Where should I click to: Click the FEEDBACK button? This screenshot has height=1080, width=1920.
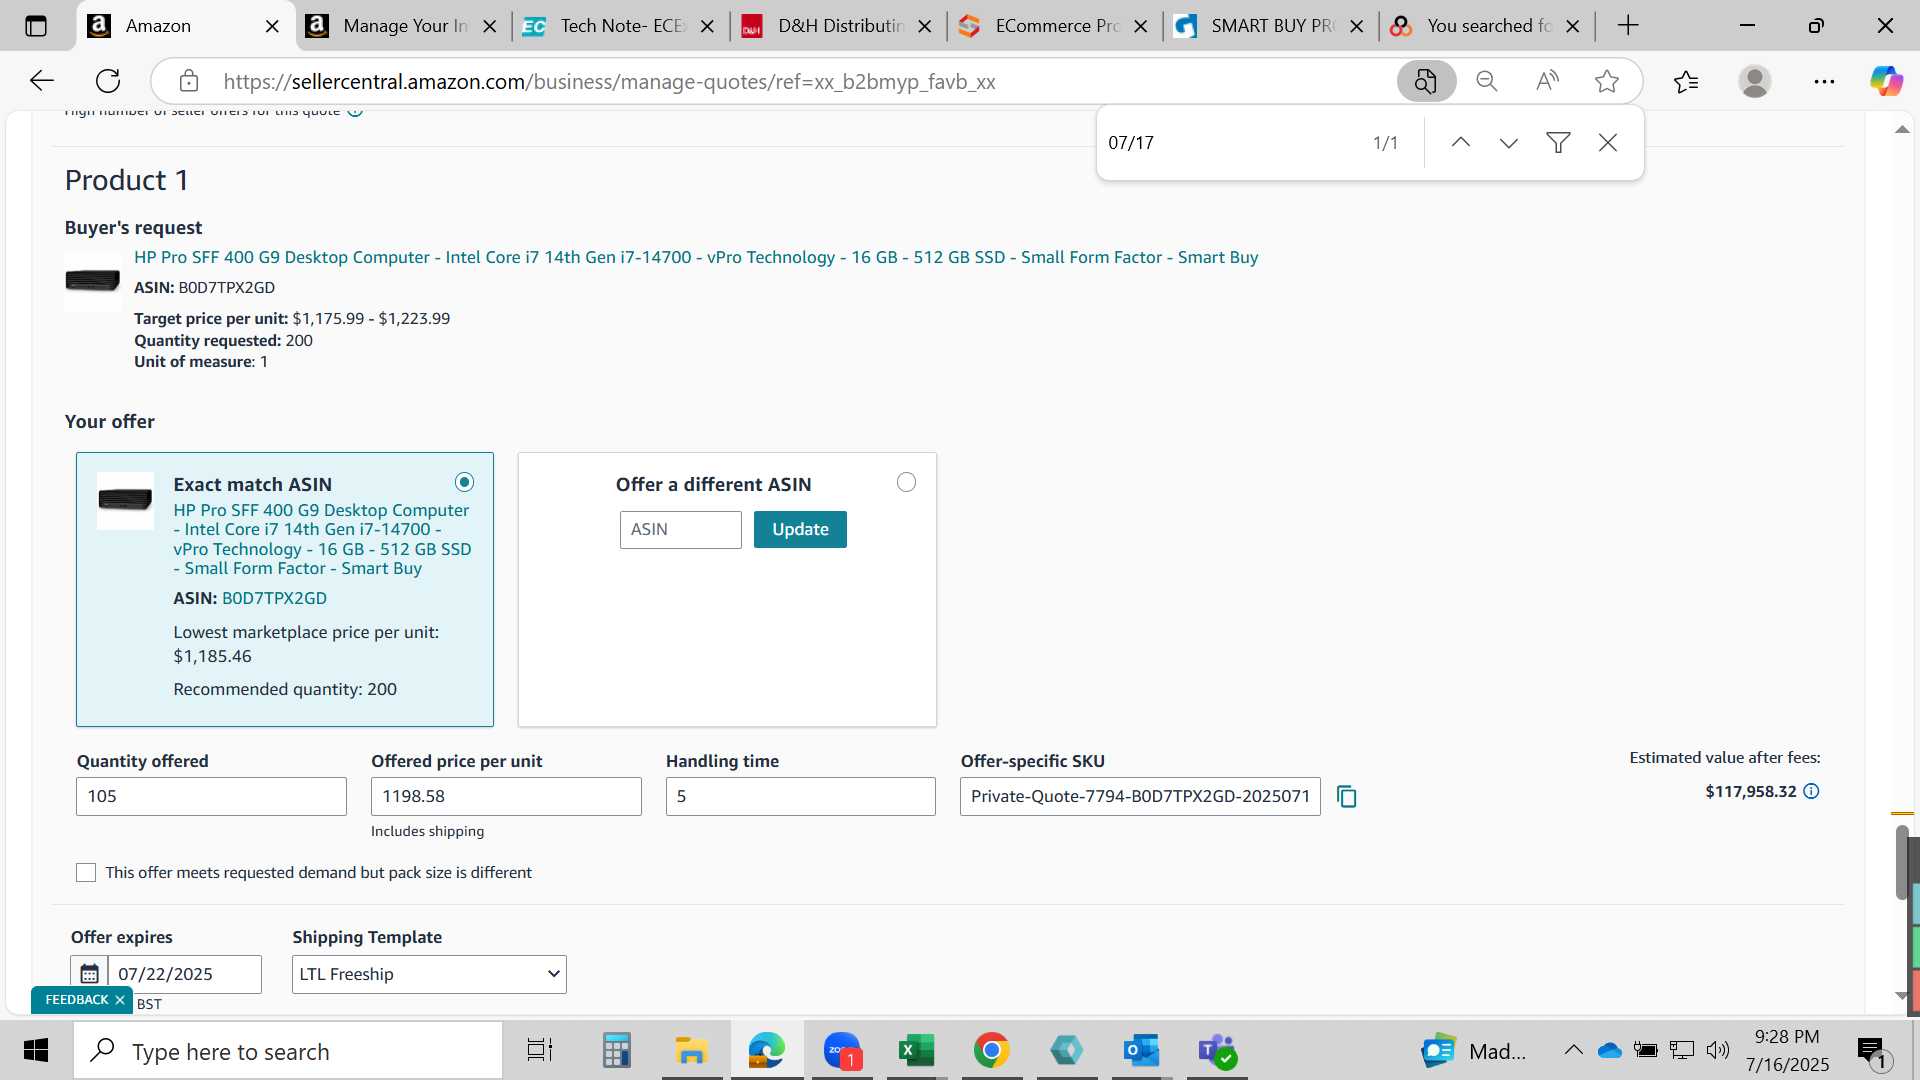[x=76, y=999]
